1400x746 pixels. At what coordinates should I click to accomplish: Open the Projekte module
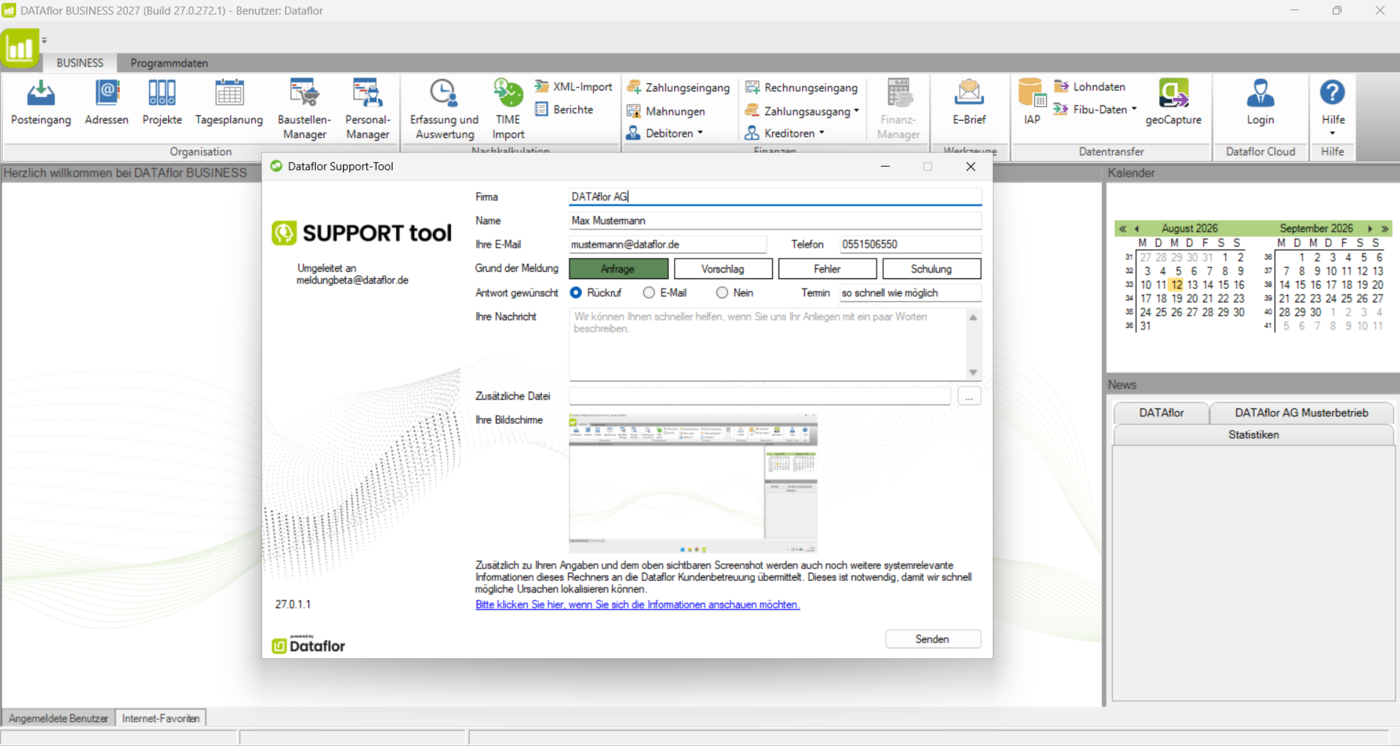[x=162, y=103]
